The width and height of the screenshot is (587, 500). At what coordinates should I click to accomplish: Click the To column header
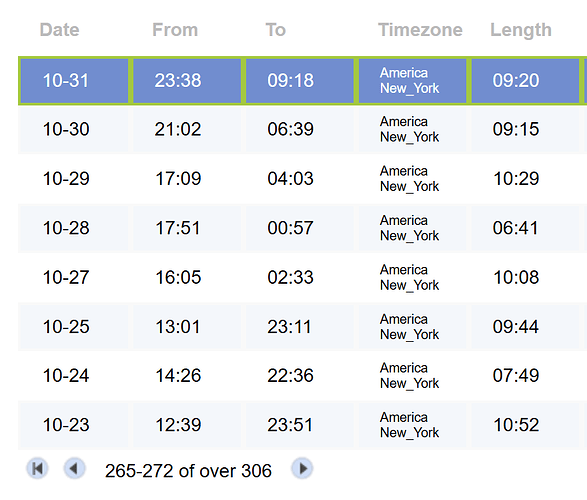[x=276, y=30]
